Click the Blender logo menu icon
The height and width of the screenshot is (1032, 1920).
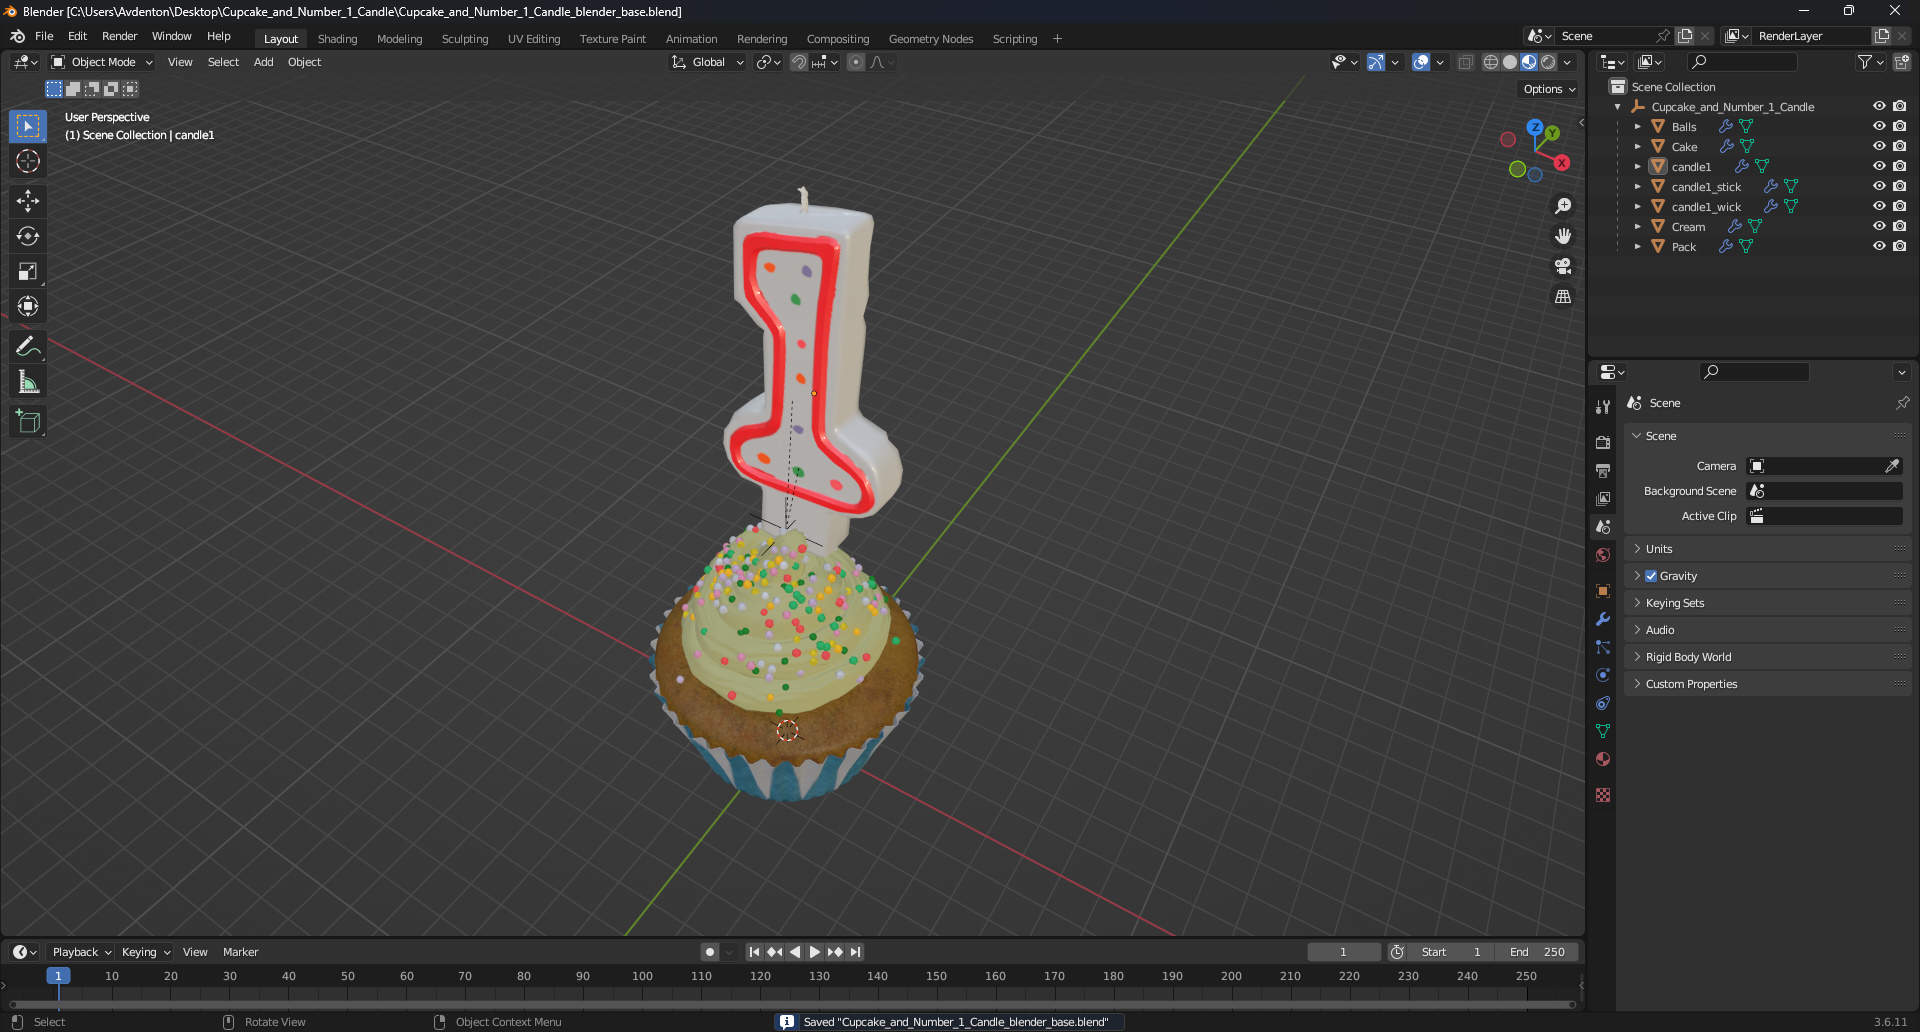[18, 36]
